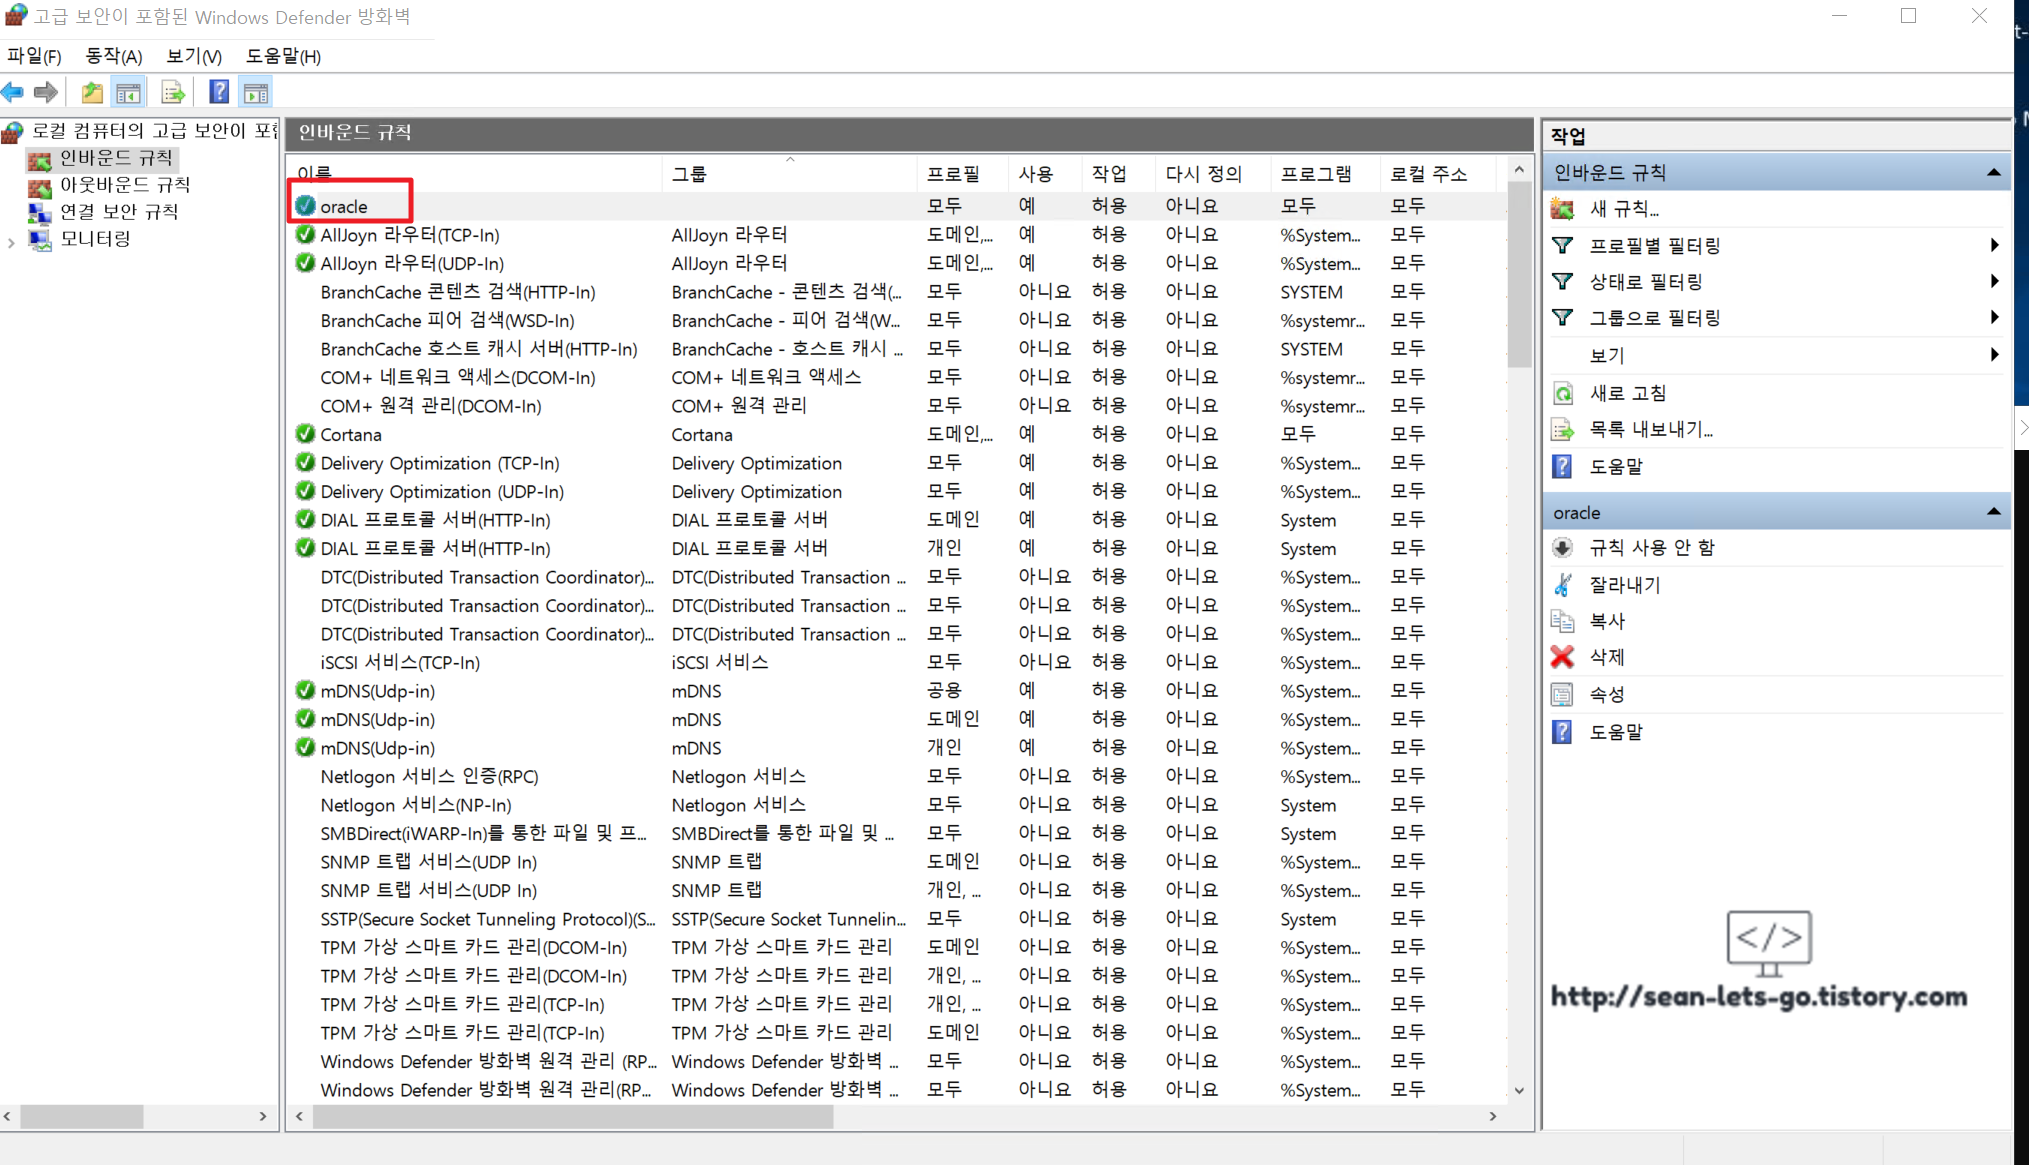Open the 보기(V) menu
The image size is (2029, 1165).
(x=193, y=56)
